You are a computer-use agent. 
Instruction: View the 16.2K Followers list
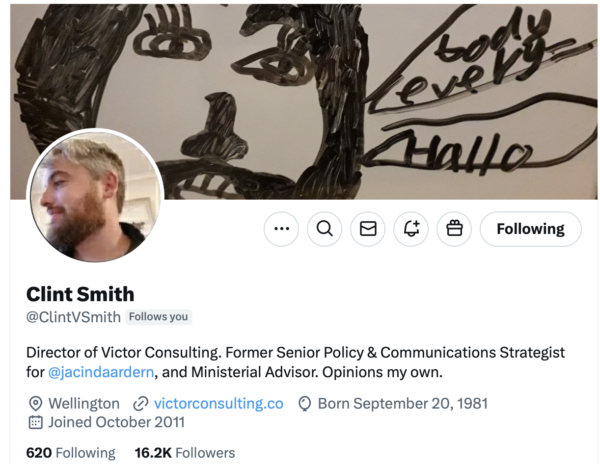tap(185, 453)
